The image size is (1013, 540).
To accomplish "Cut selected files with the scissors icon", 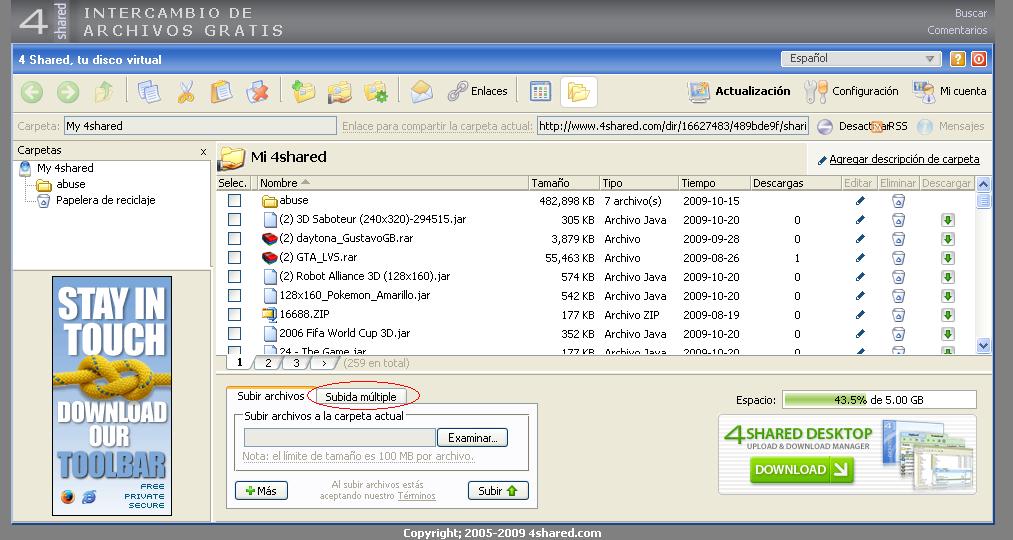I will [185, 92].
